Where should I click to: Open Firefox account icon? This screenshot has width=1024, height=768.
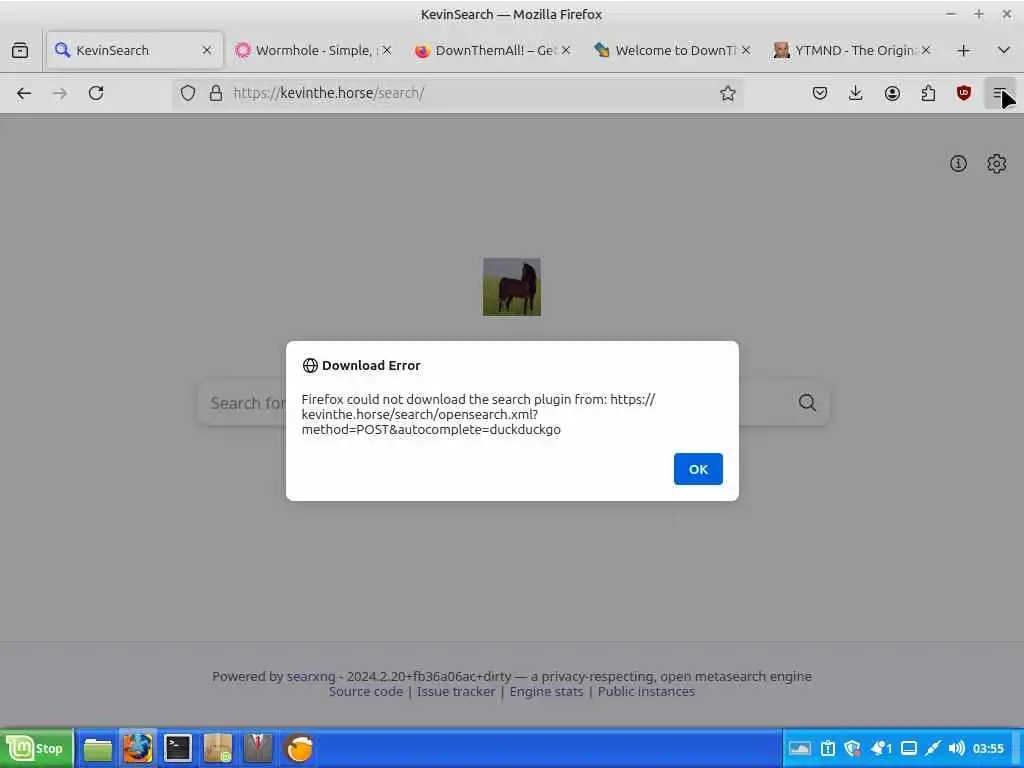tap(892, 93)
